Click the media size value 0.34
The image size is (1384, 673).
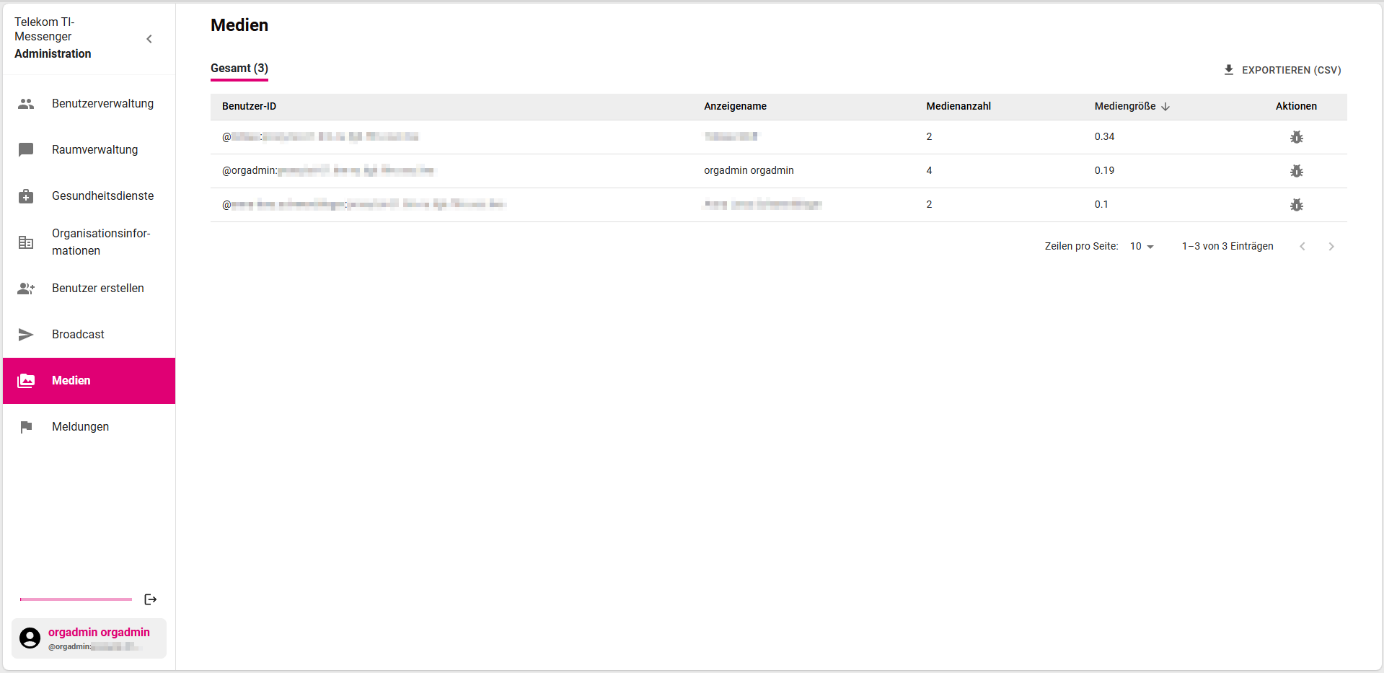pos(1105,137)
